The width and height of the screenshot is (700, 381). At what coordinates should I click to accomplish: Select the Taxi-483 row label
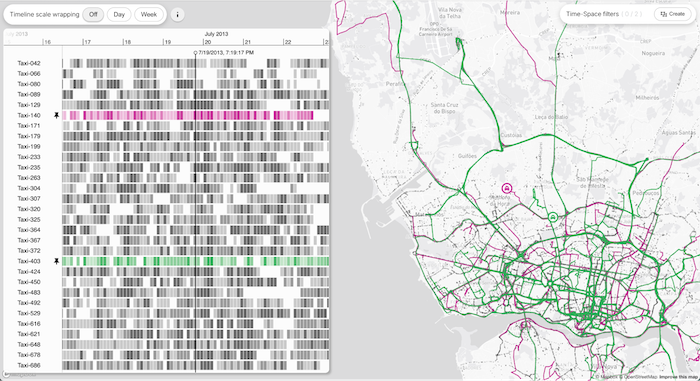pos(29,292)
